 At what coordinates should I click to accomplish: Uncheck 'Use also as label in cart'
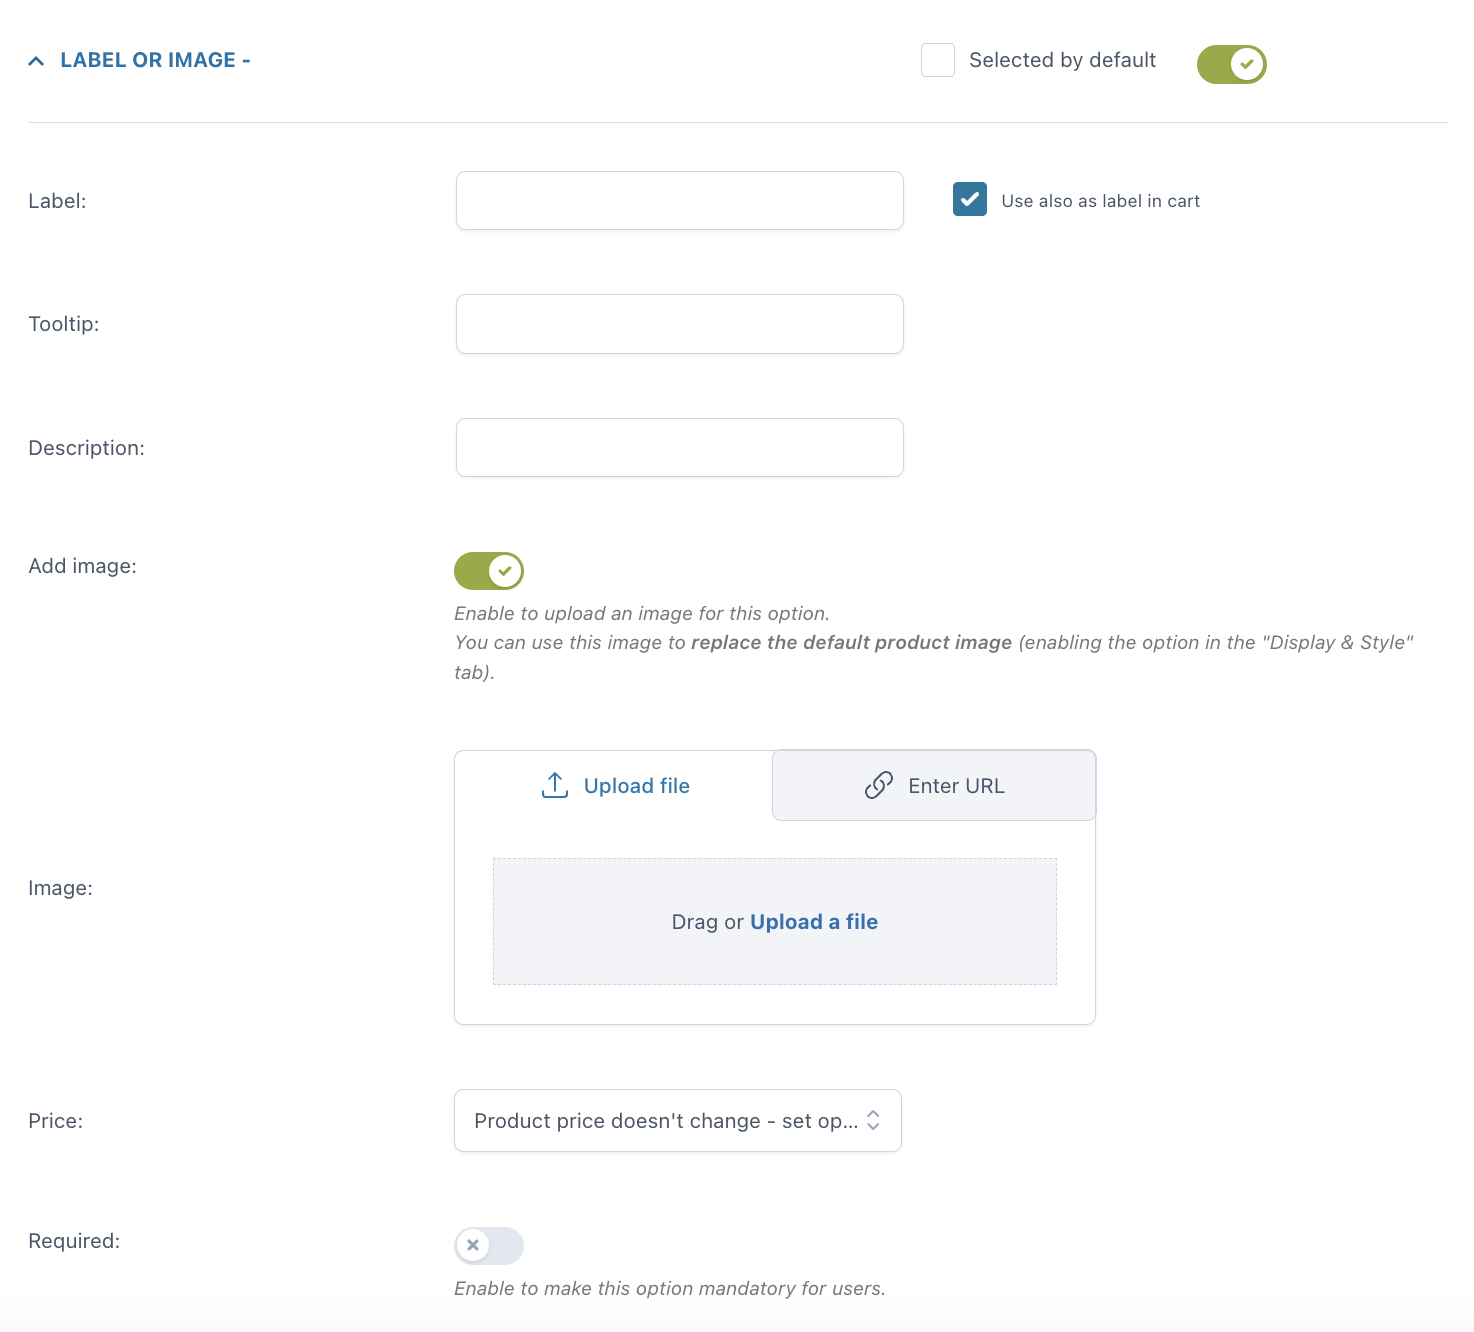[x=969, y=200]
